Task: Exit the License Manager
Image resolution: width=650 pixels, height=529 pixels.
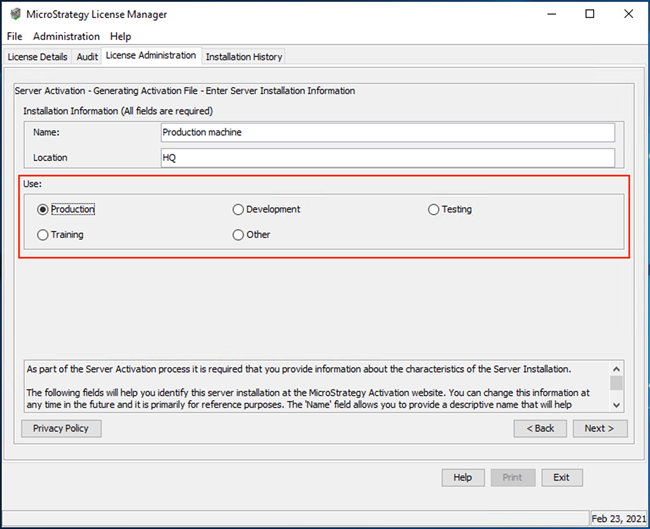Action: [561, 478]
